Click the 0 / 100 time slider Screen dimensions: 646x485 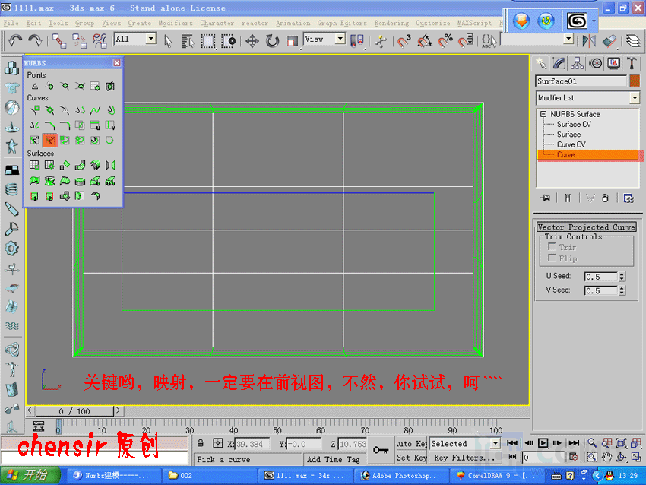[74, 411]
